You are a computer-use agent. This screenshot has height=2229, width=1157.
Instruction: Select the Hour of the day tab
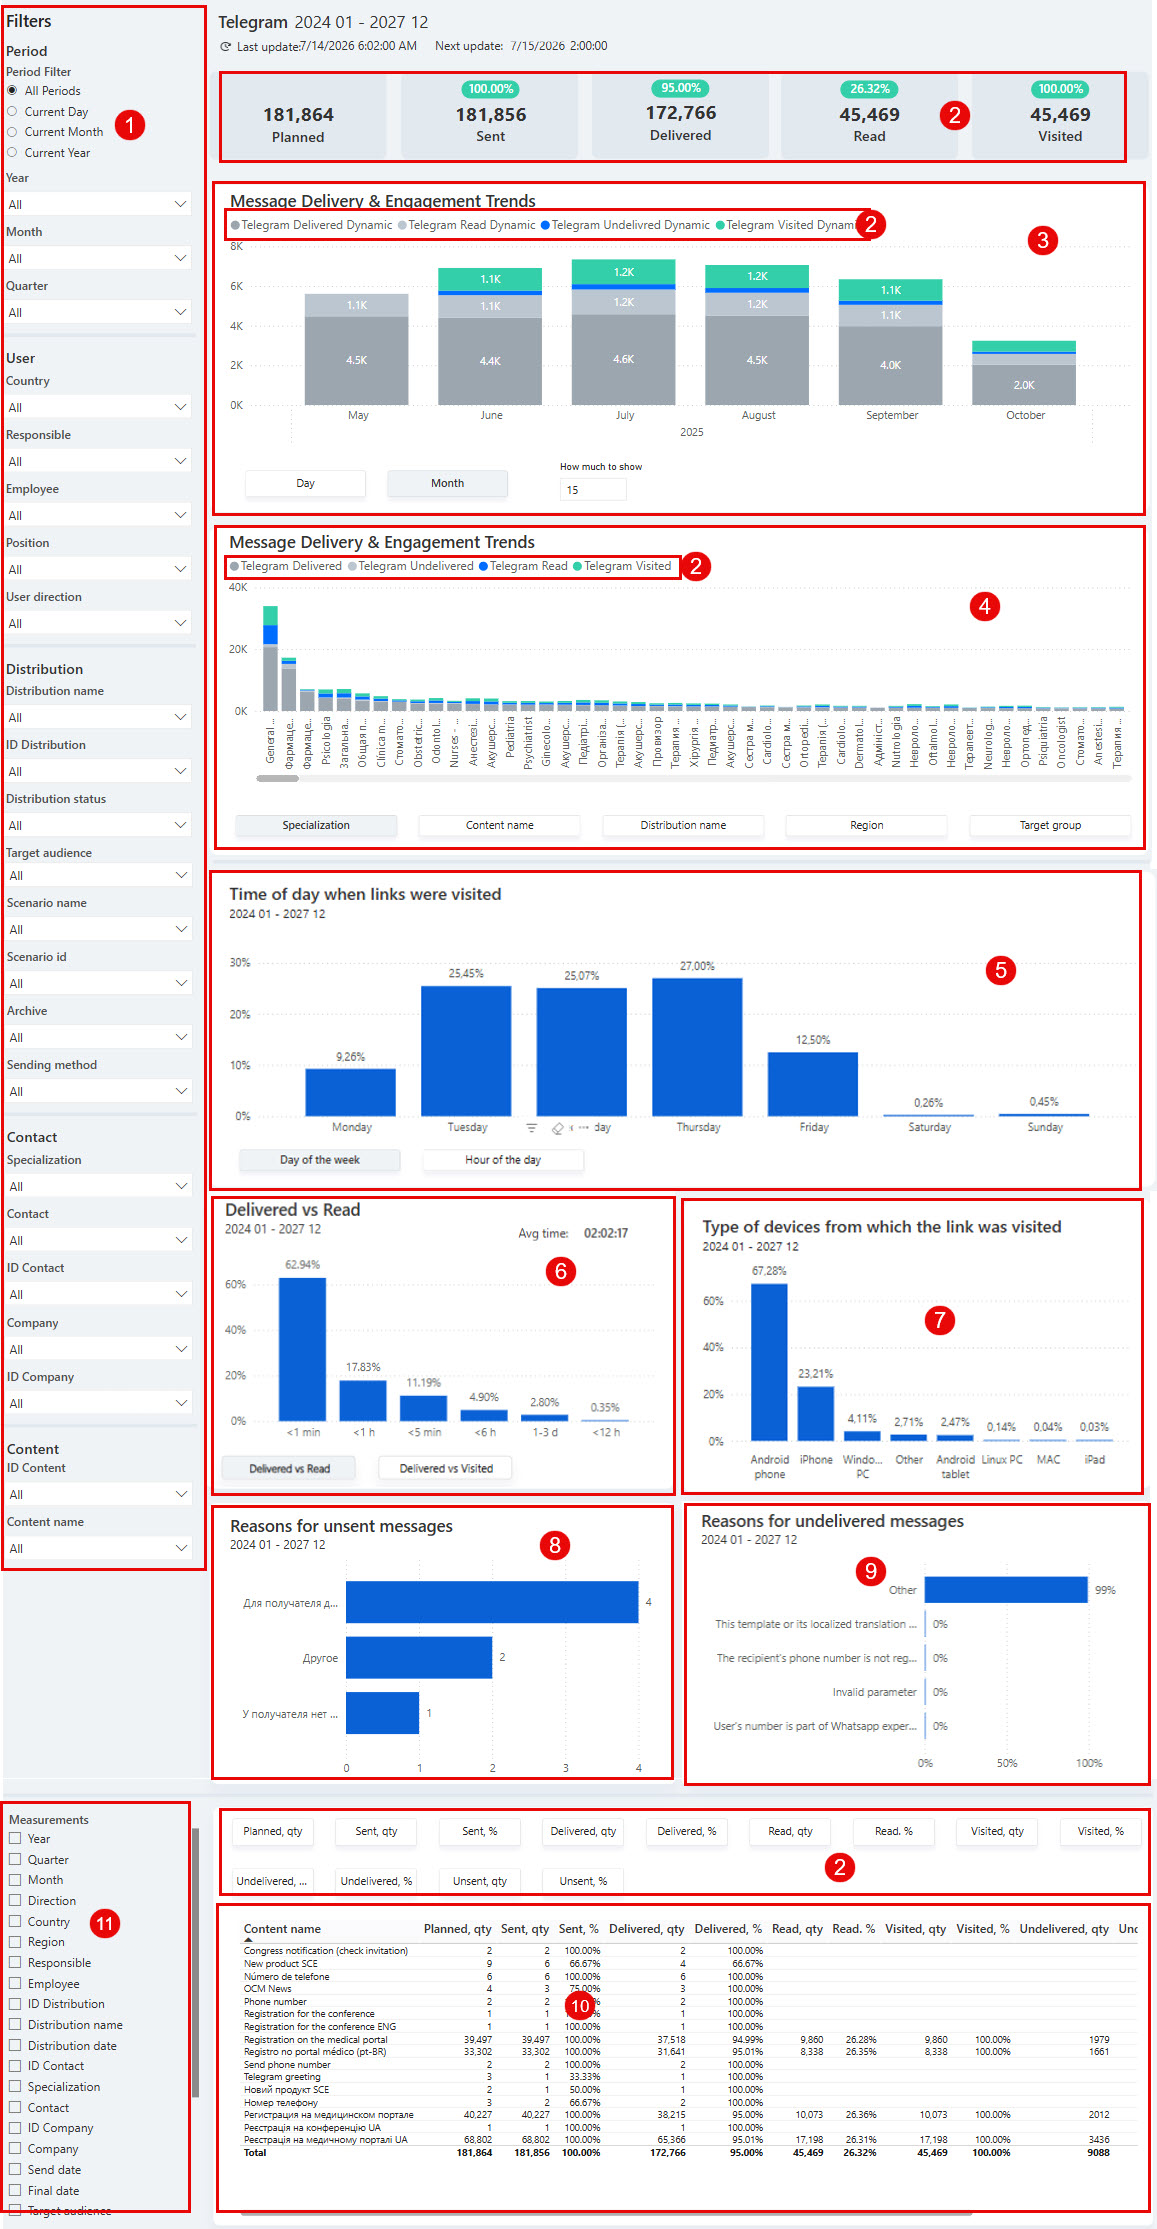click(x=503, y=1160)
